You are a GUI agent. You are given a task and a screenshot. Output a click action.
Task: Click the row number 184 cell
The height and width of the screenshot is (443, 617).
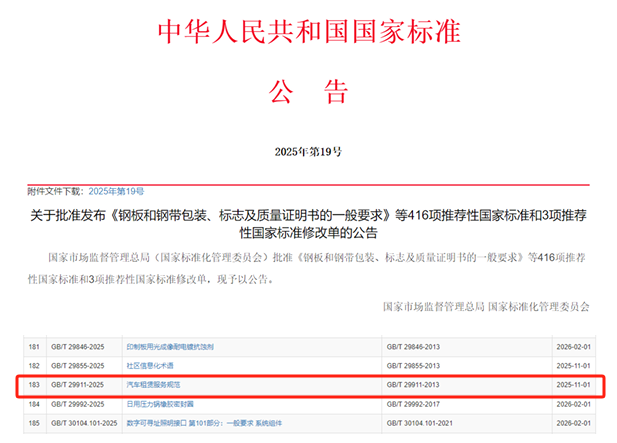pos(34,404)
